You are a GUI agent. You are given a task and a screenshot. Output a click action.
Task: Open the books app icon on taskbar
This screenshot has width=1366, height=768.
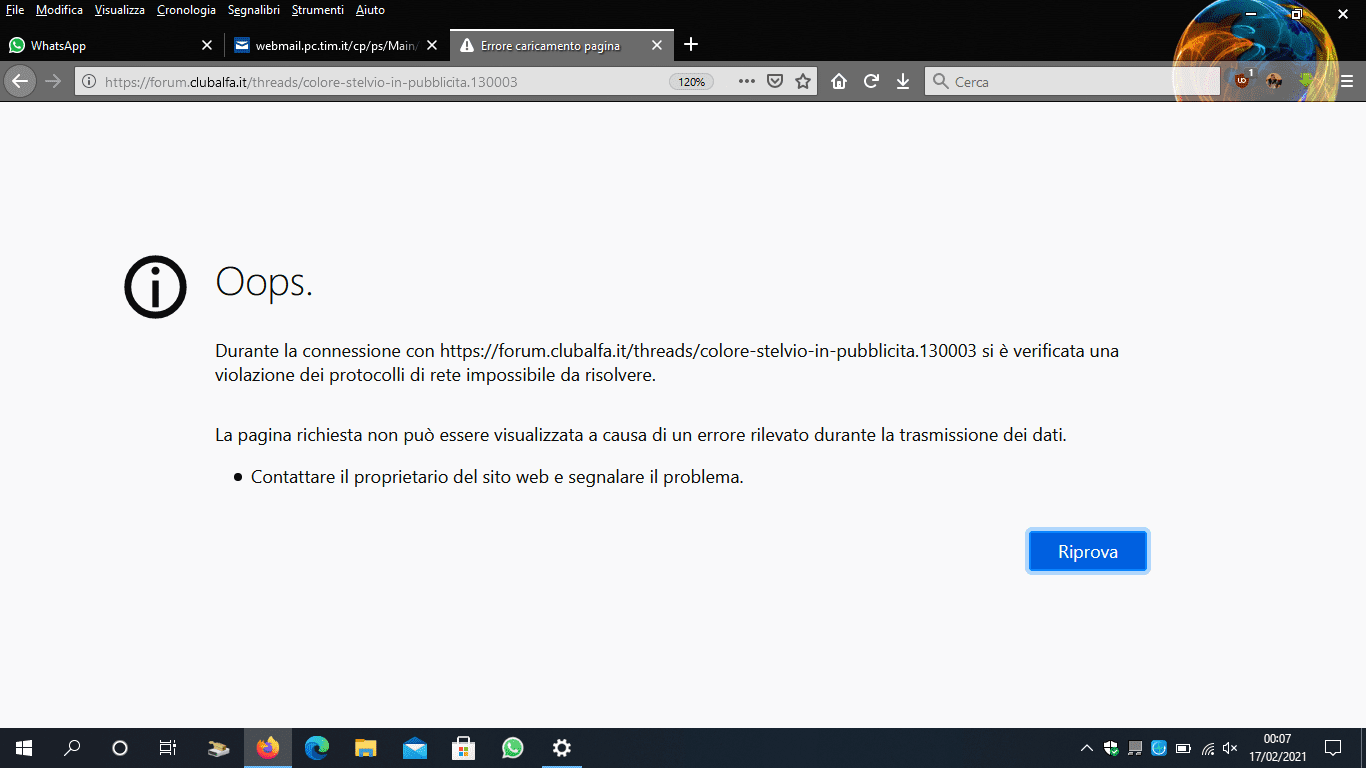tap(219, 748)
